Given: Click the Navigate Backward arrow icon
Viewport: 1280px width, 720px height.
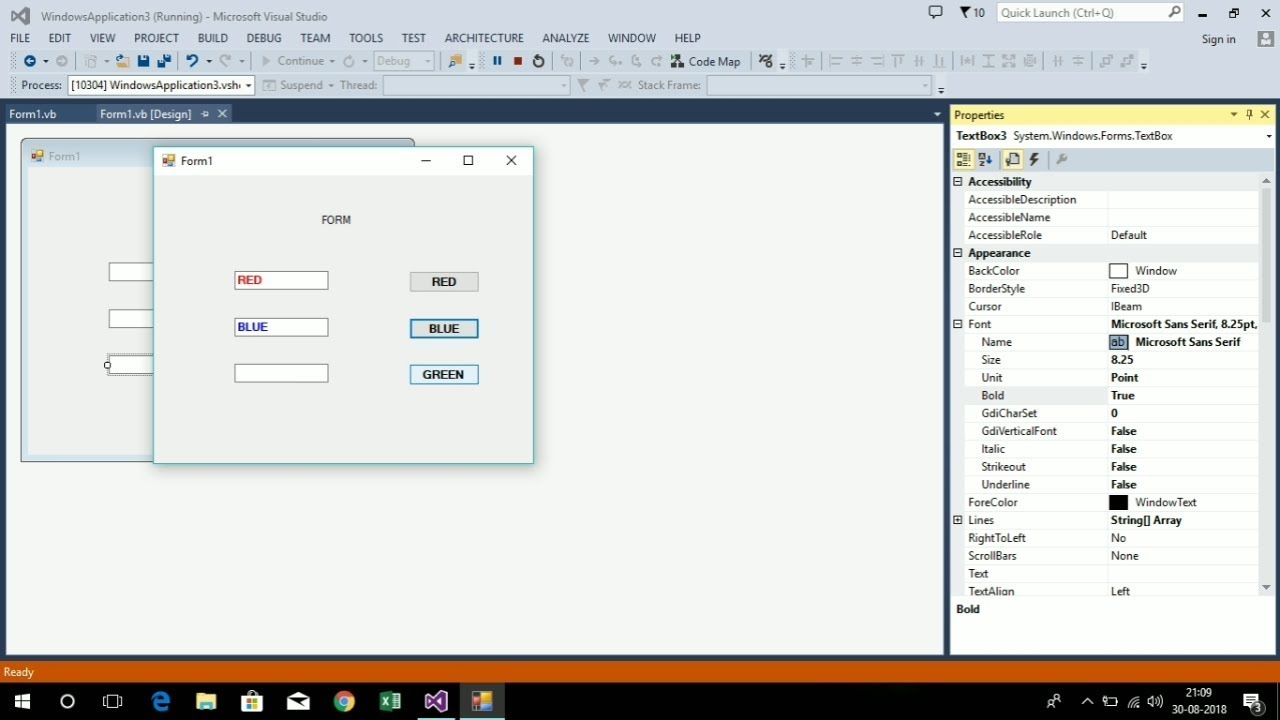Looking at the screenshot, I should pyautogui.click(x=30, y=61).
